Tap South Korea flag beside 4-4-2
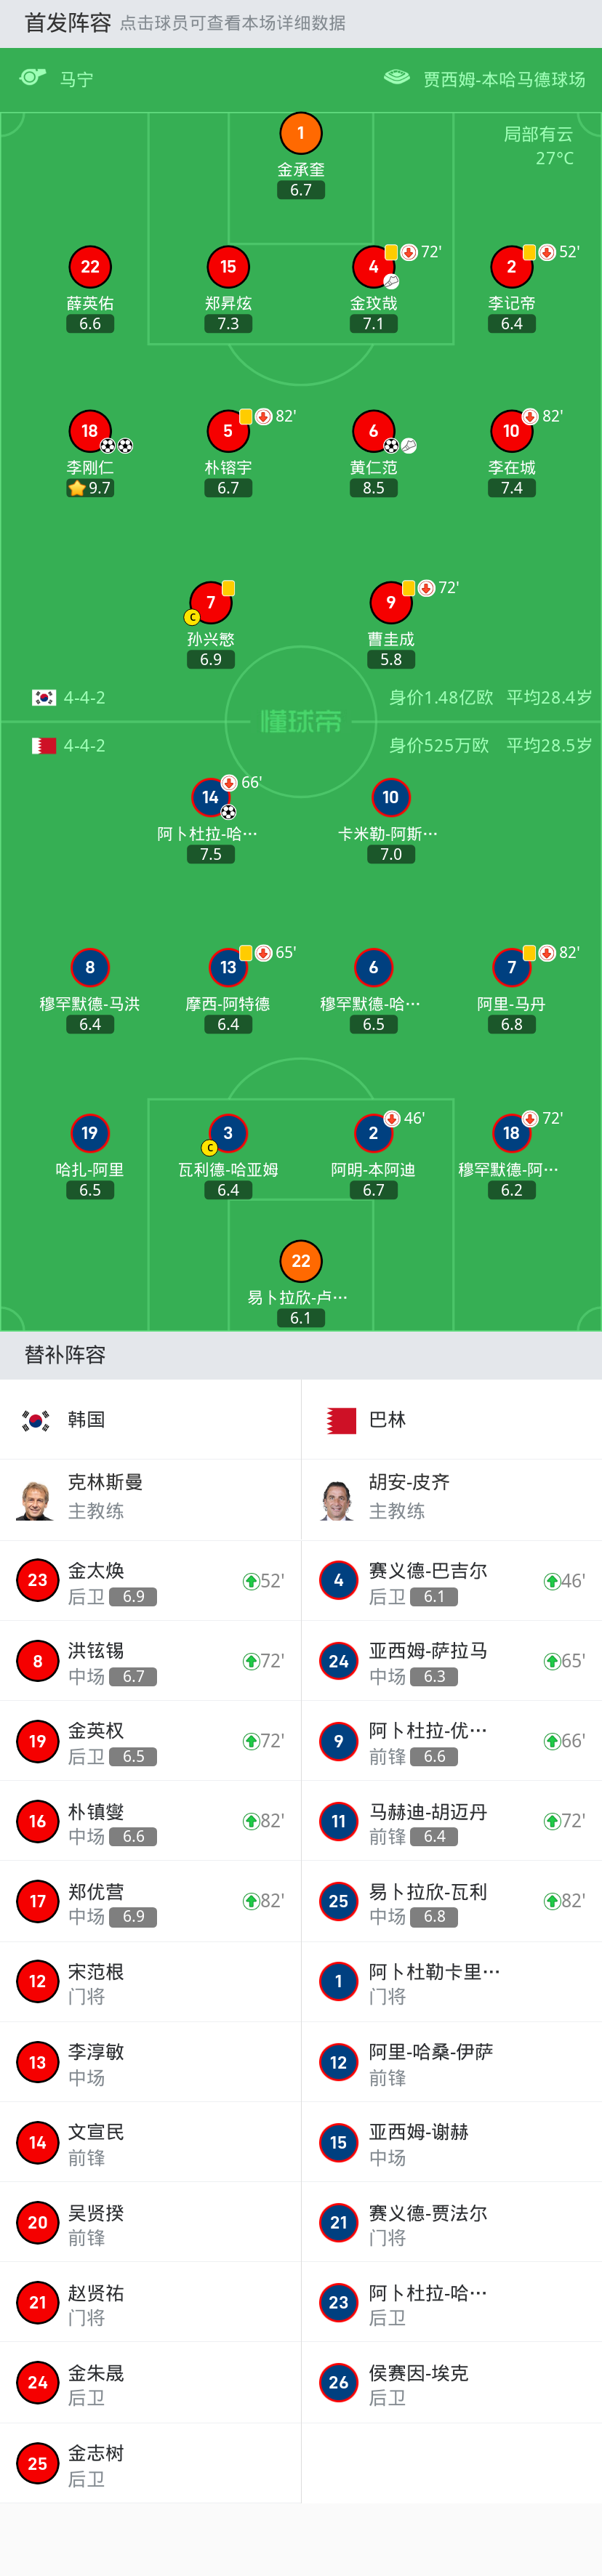 (x=44, y=698)
